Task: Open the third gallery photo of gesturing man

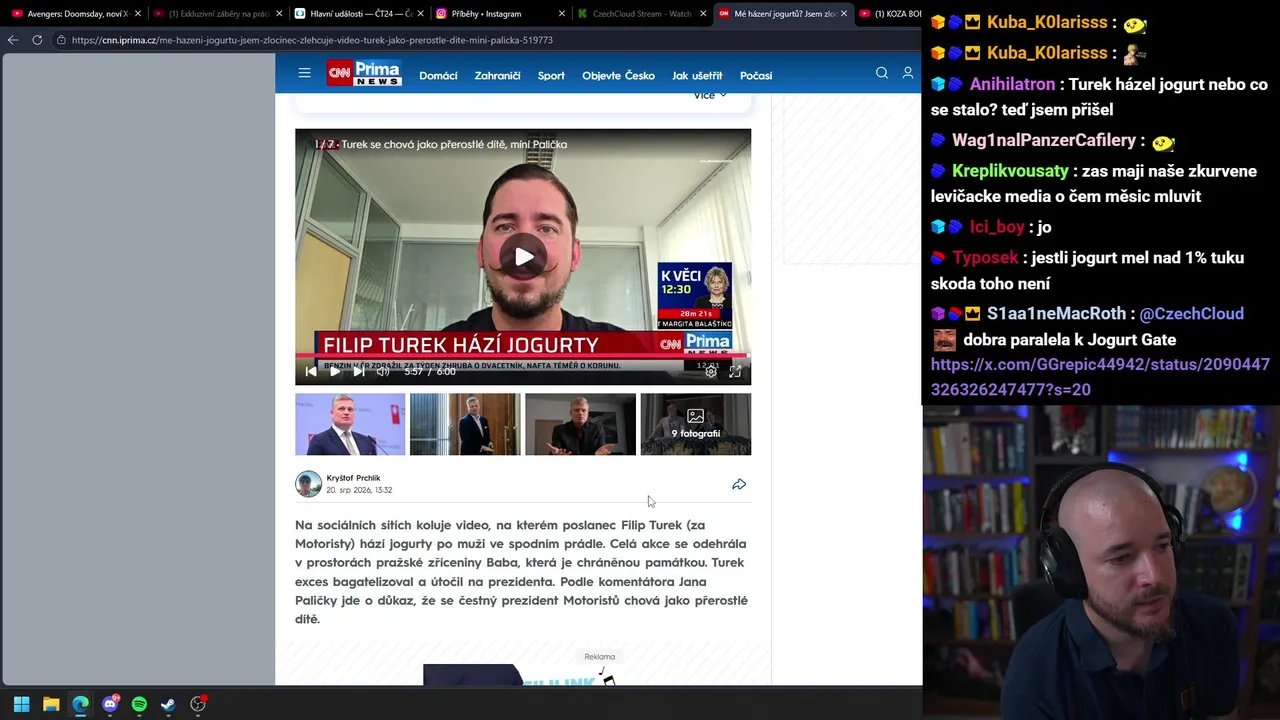Action: click(580, 424)
